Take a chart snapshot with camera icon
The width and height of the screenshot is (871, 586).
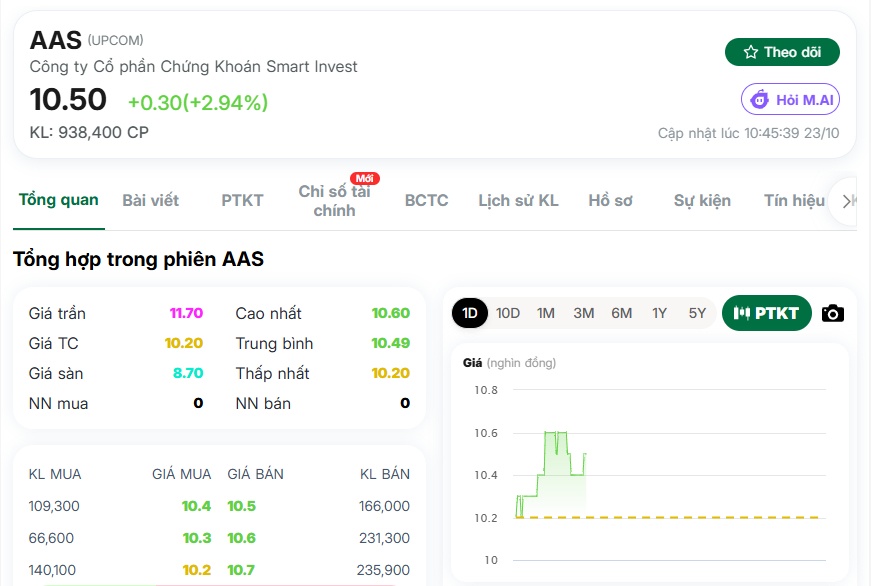pos(833,313)
